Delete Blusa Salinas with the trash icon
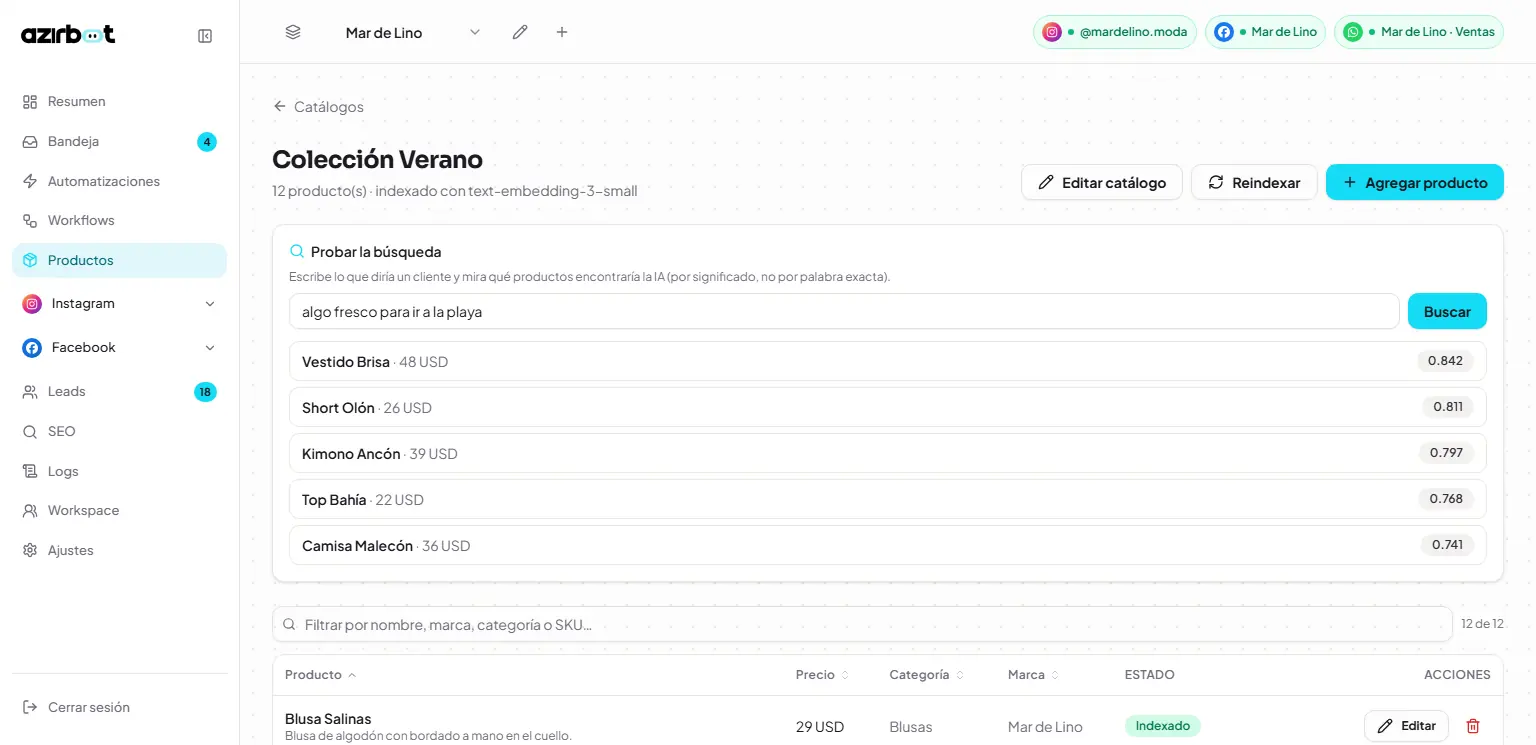The width and height of the screenshot is (1536, 745). tap(1473, 726)
